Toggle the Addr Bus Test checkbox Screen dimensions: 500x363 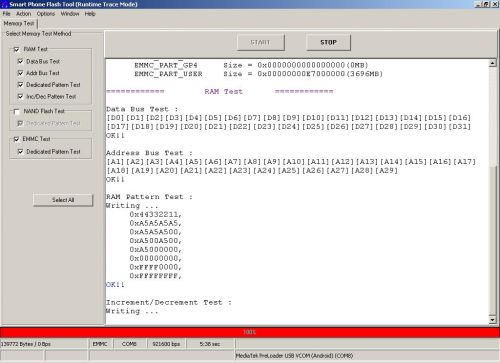pos(20,73)
